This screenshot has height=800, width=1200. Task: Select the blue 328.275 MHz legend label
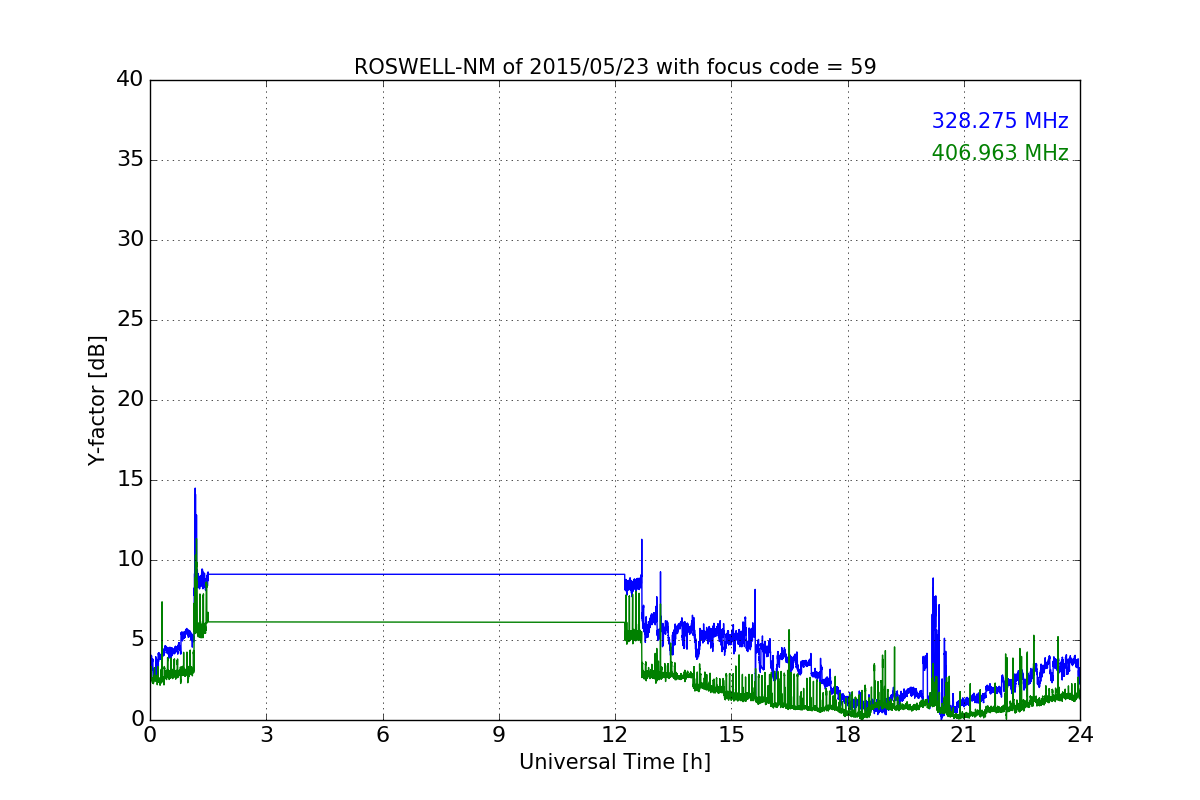tap(1000, 121)
